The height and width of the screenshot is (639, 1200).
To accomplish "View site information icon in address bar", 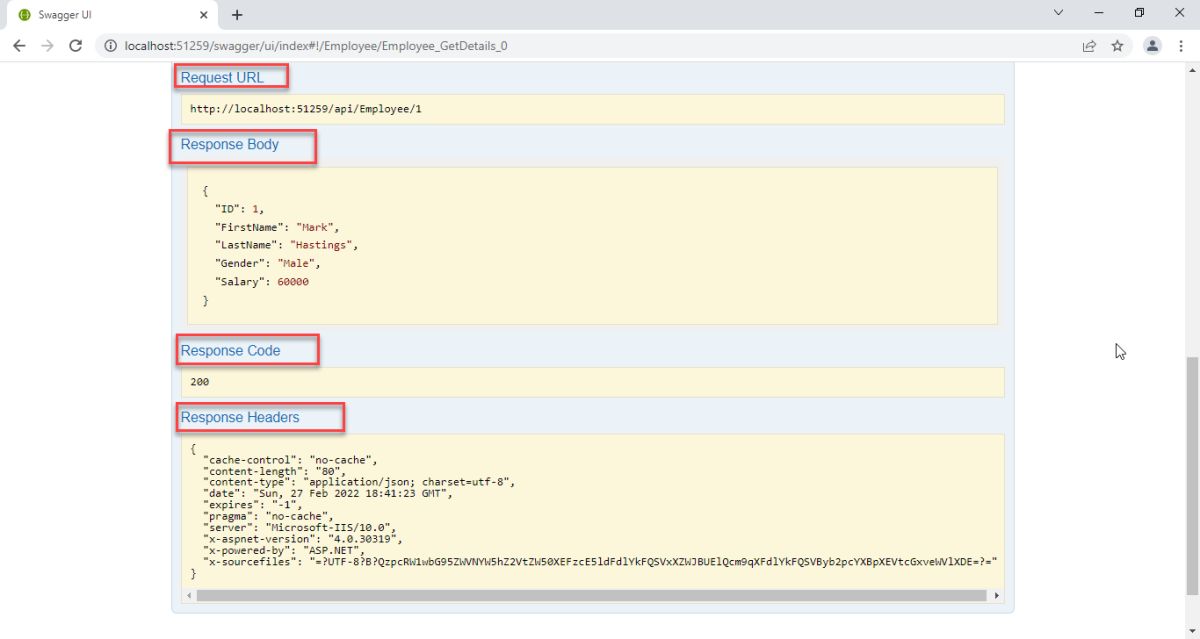I will (x=110, y=46).
